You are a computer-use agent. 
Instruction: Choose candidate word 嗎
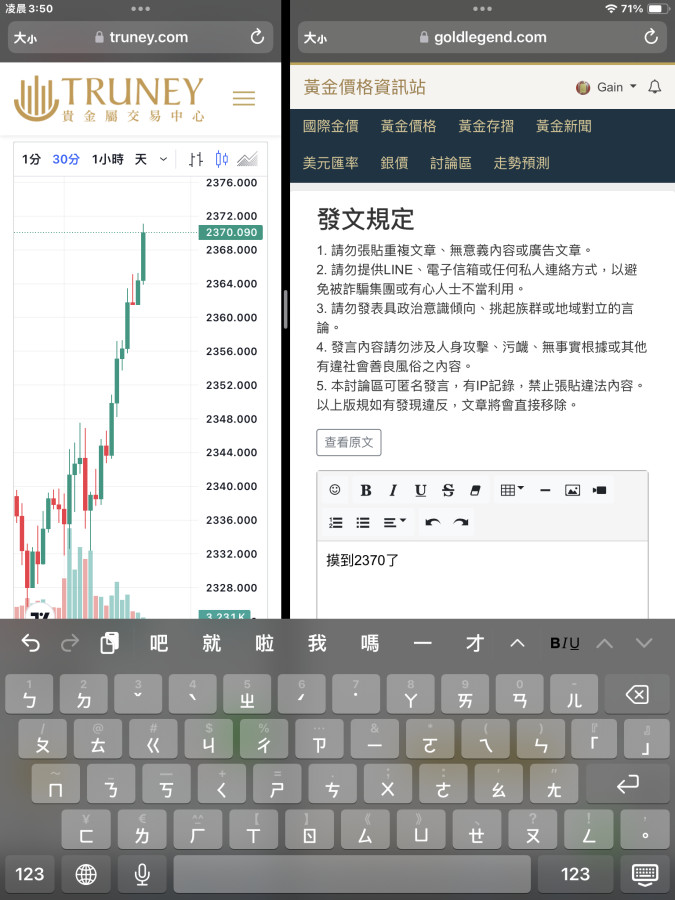370,643
